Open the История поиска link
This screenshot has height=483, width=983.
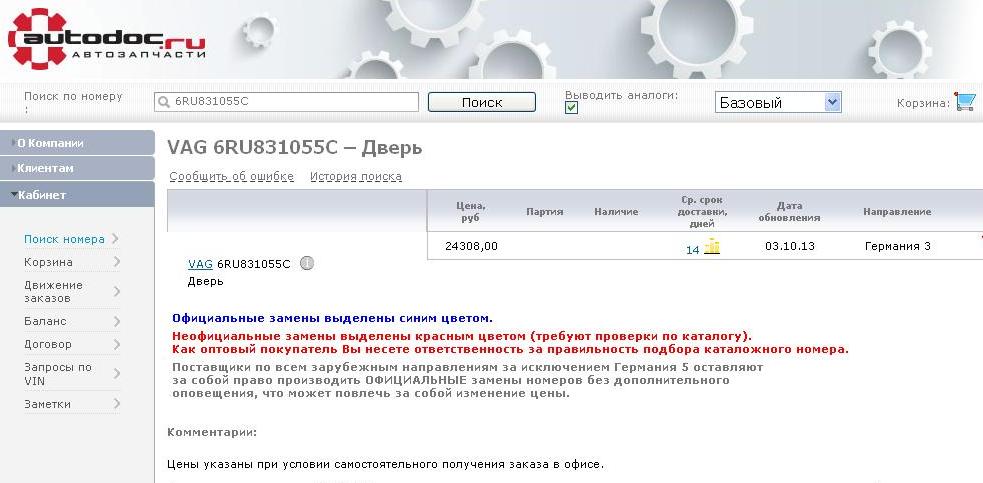pyautogui.click(x=355, y=177)
